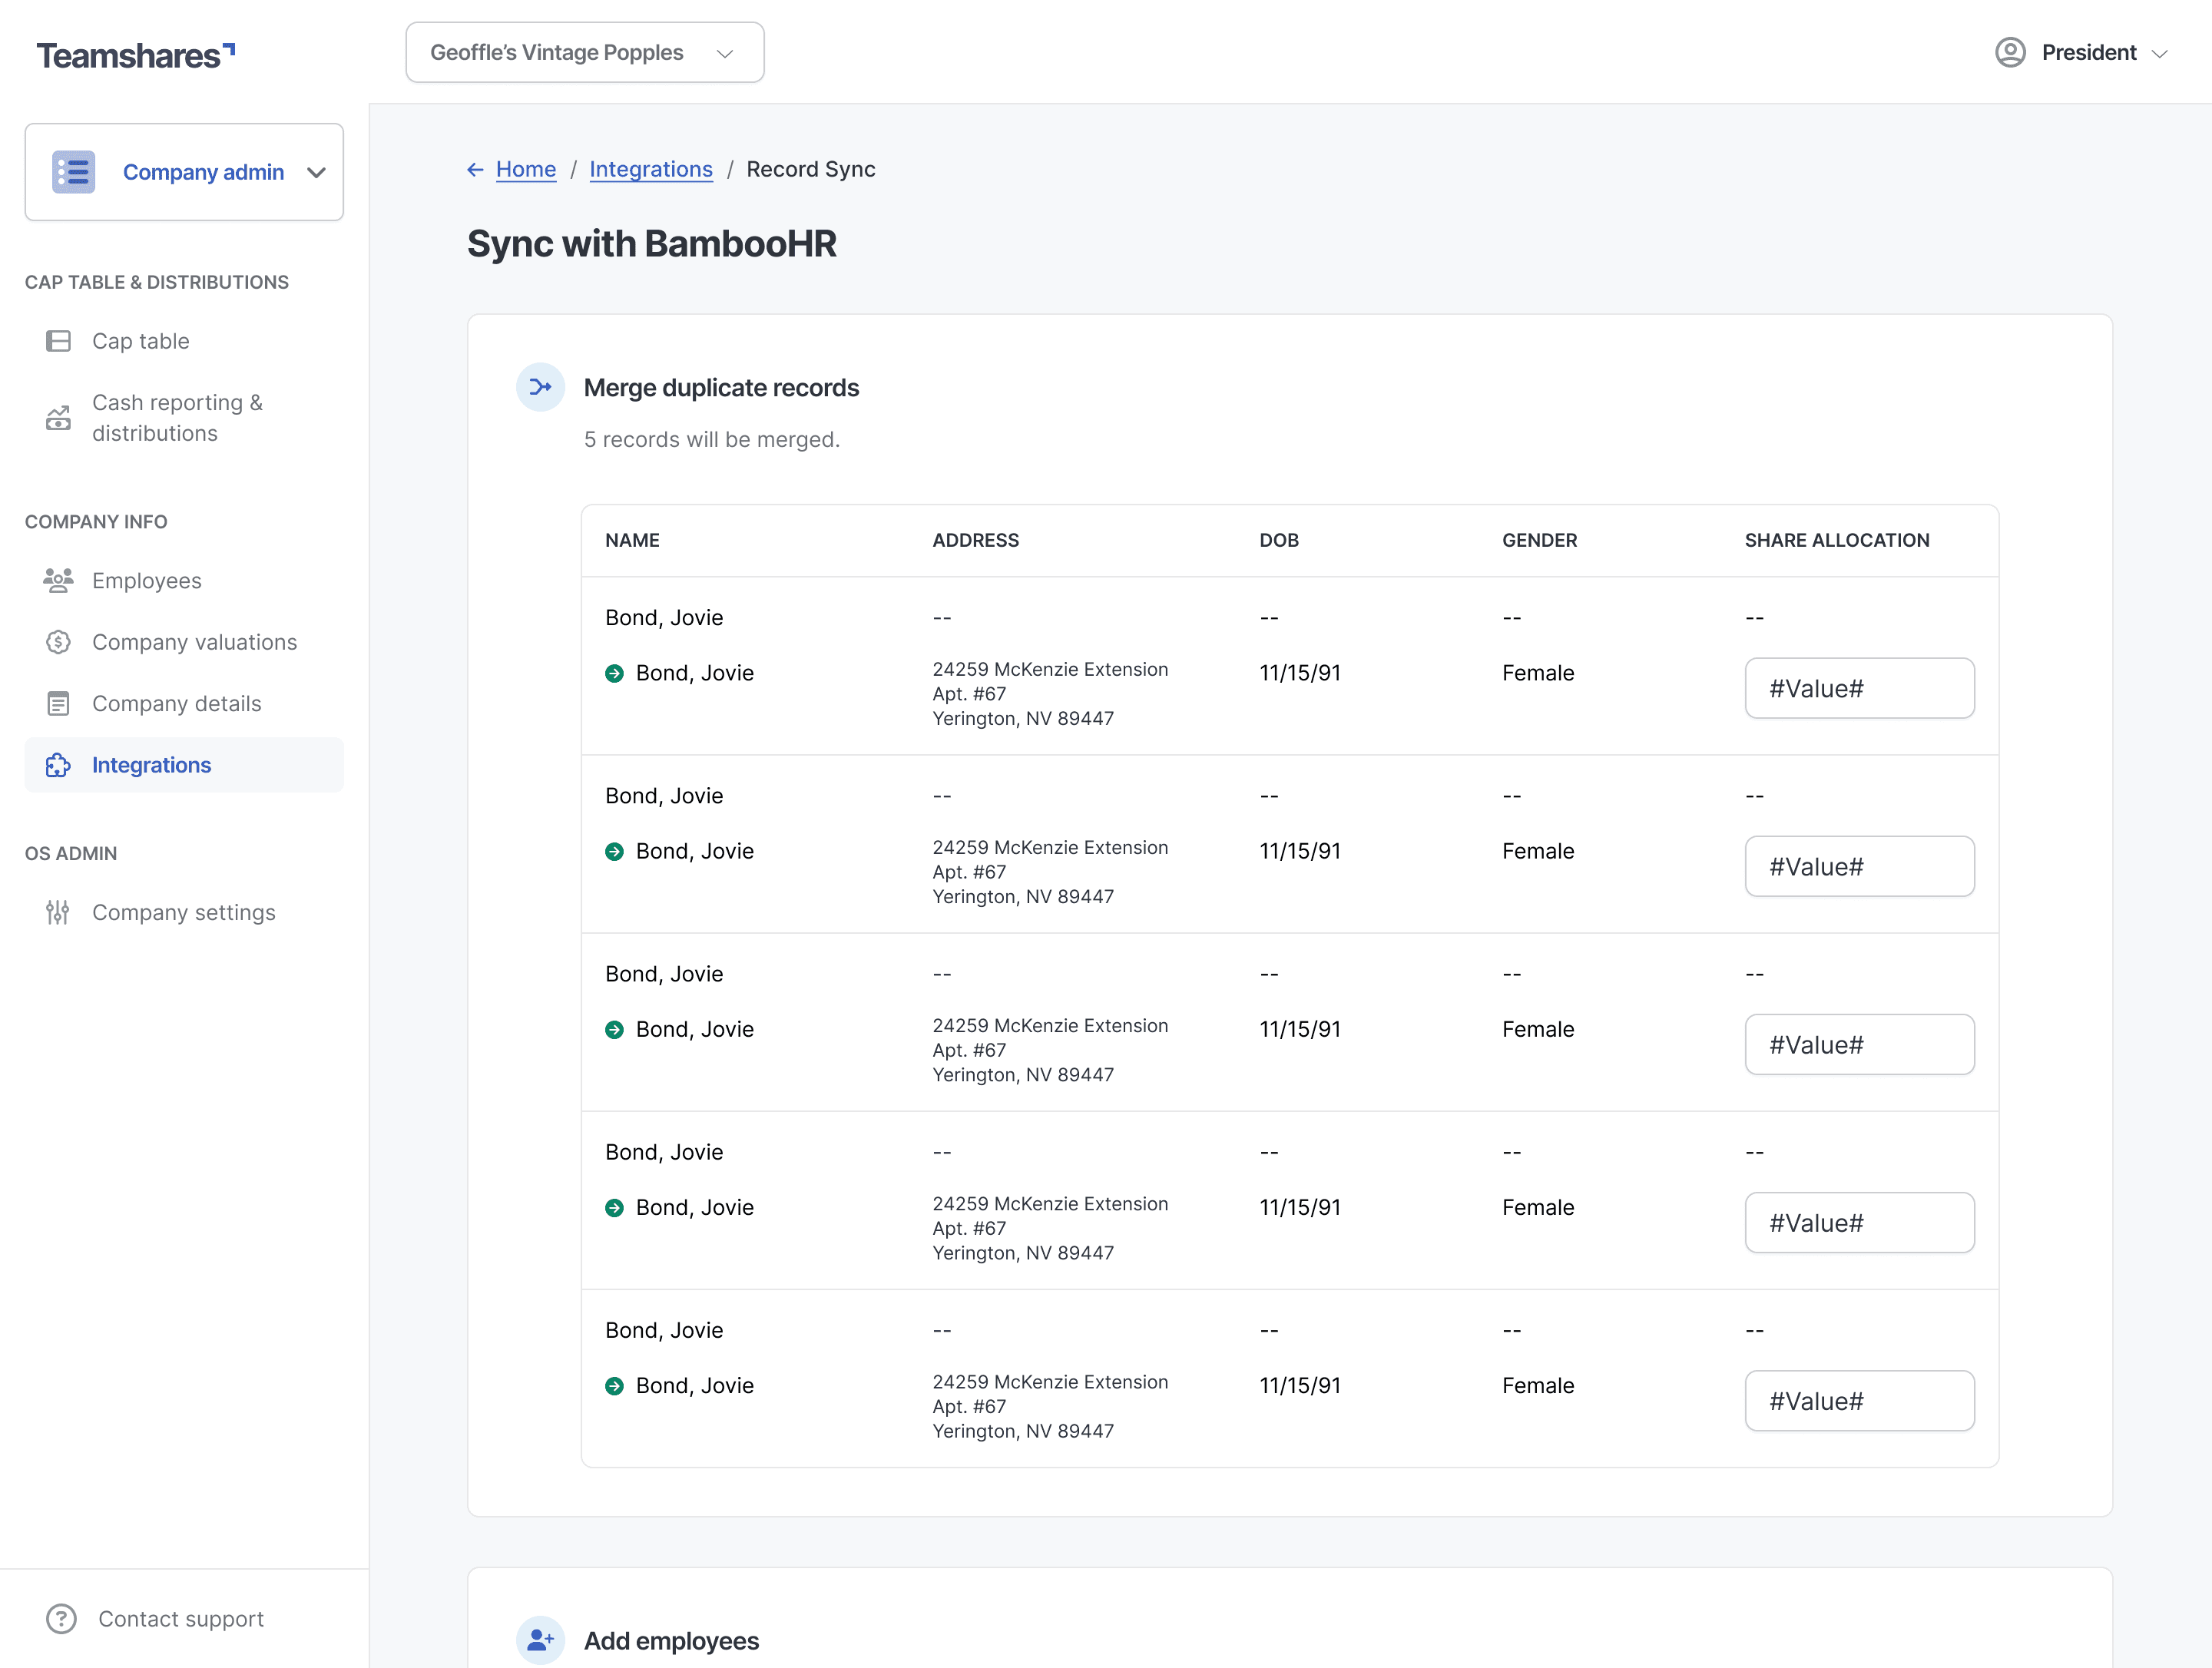Click the Teamshares logo
2212x1668 pixels.
(135, 55)
